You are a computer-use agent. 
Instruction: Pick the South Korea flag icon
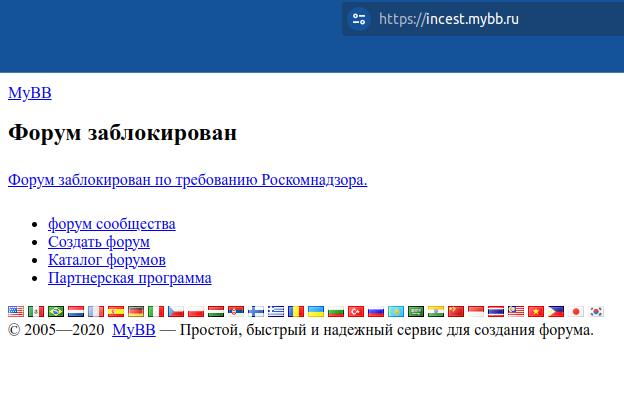coord(596,311)
